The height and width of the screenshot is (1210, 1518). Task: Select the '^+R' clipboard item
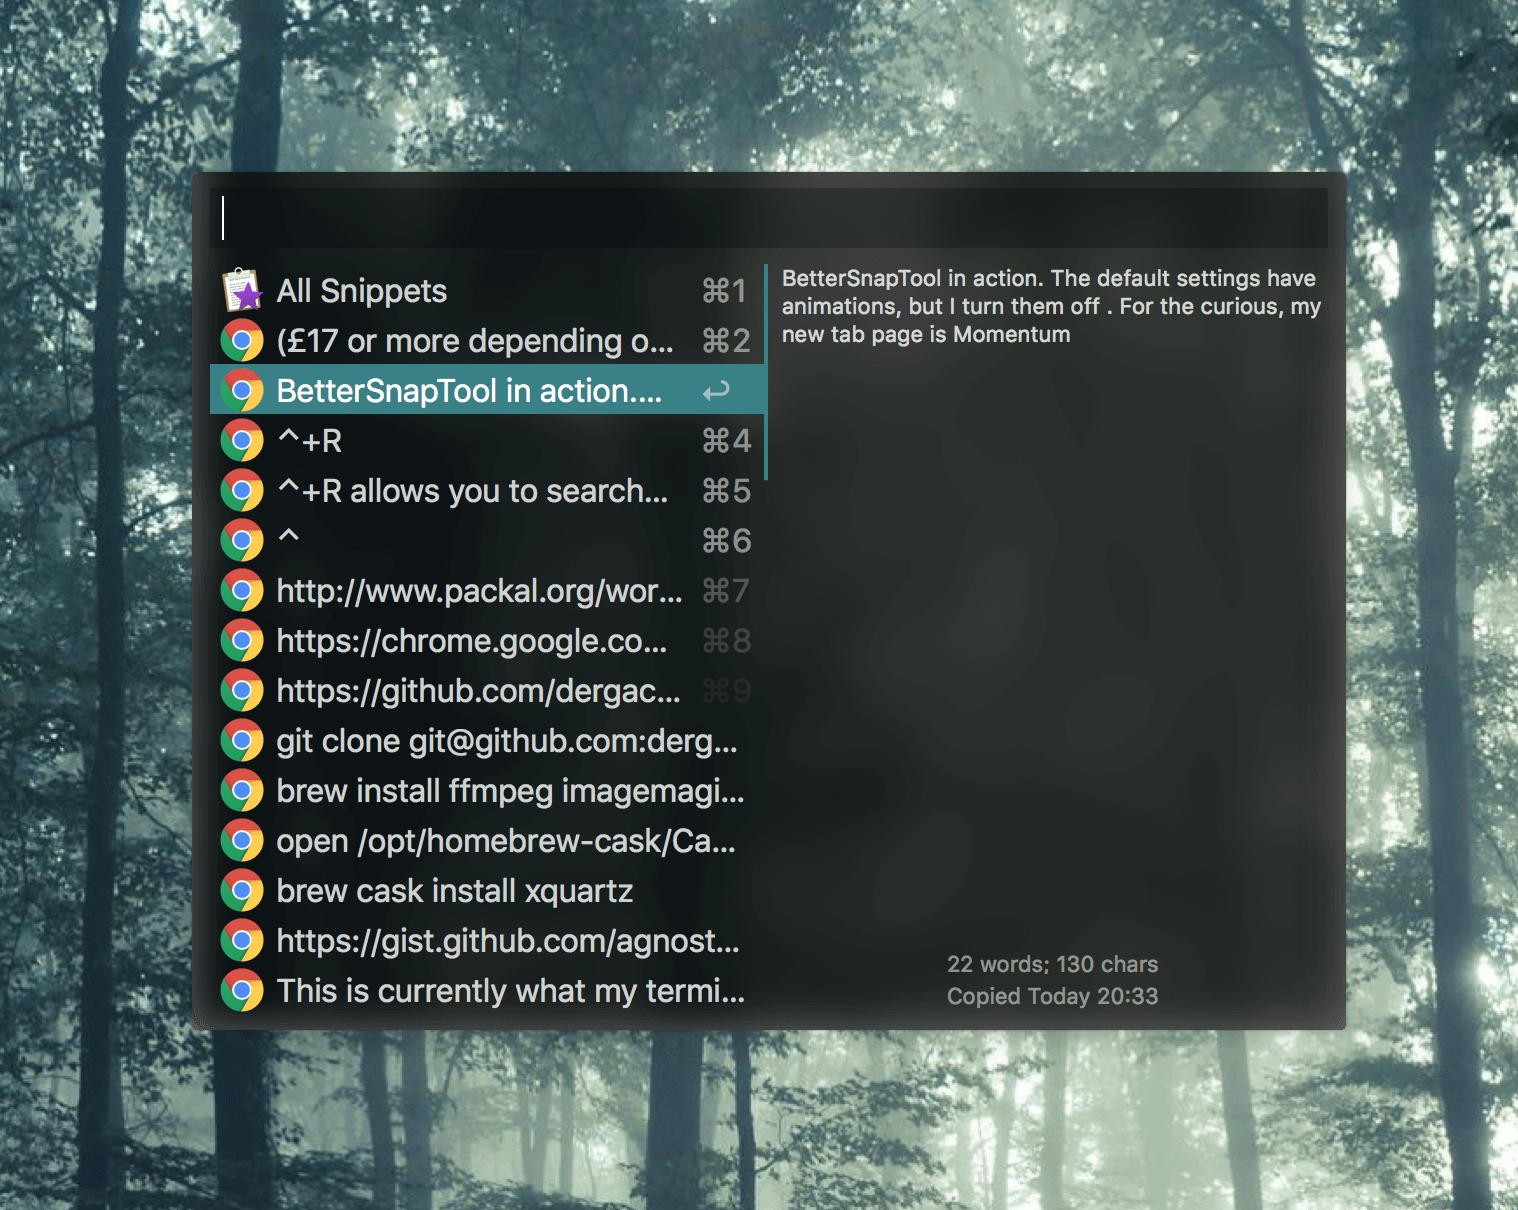487,440
